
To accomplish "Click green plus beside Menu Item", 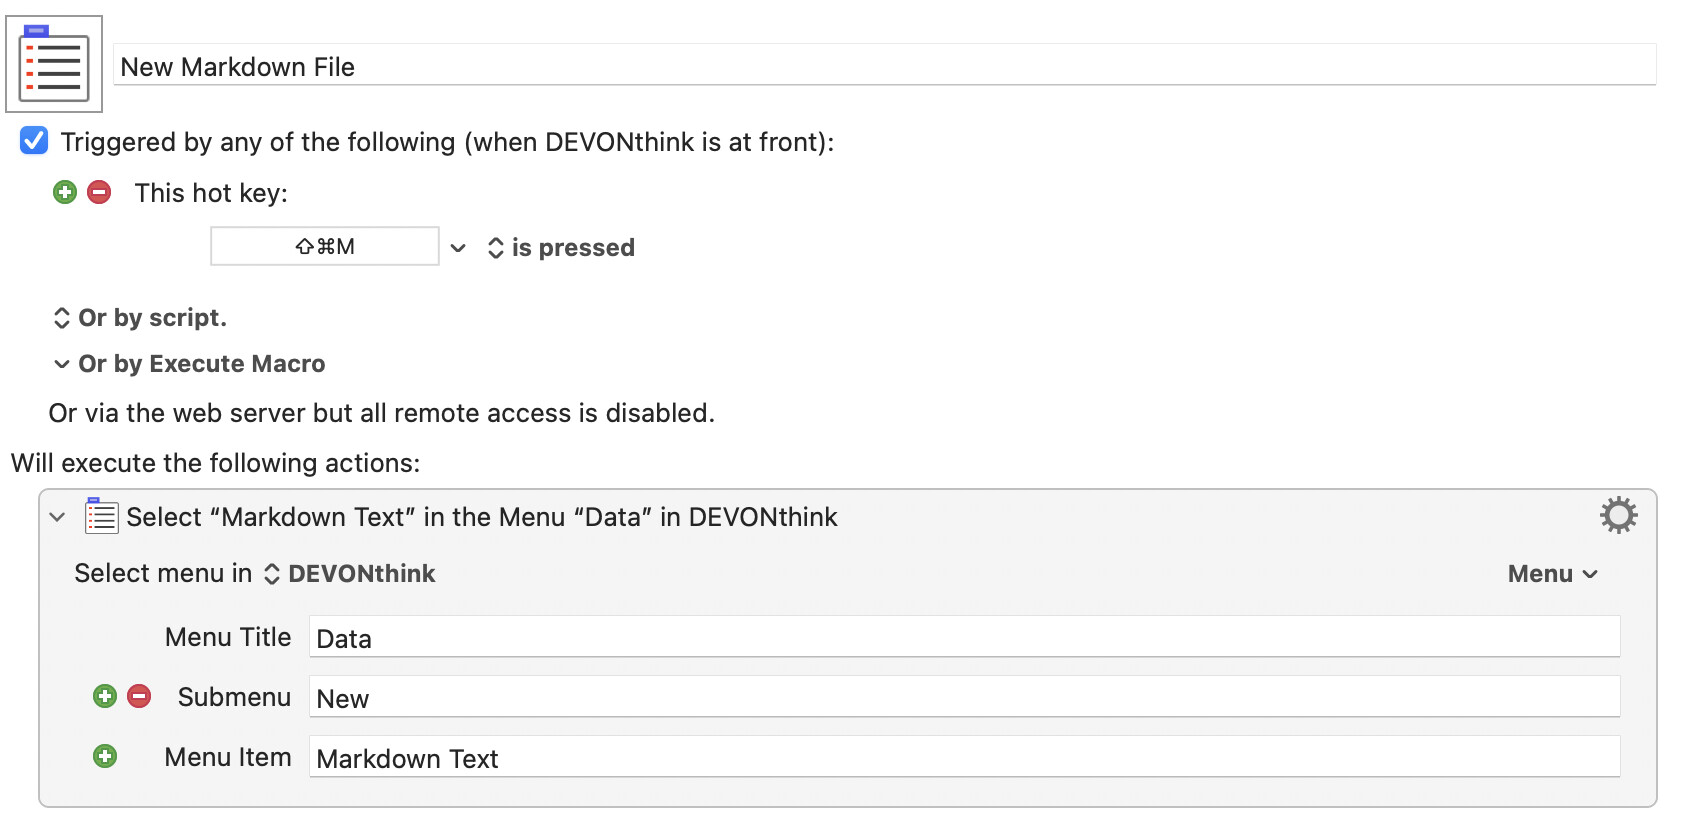I will [105, 756].
